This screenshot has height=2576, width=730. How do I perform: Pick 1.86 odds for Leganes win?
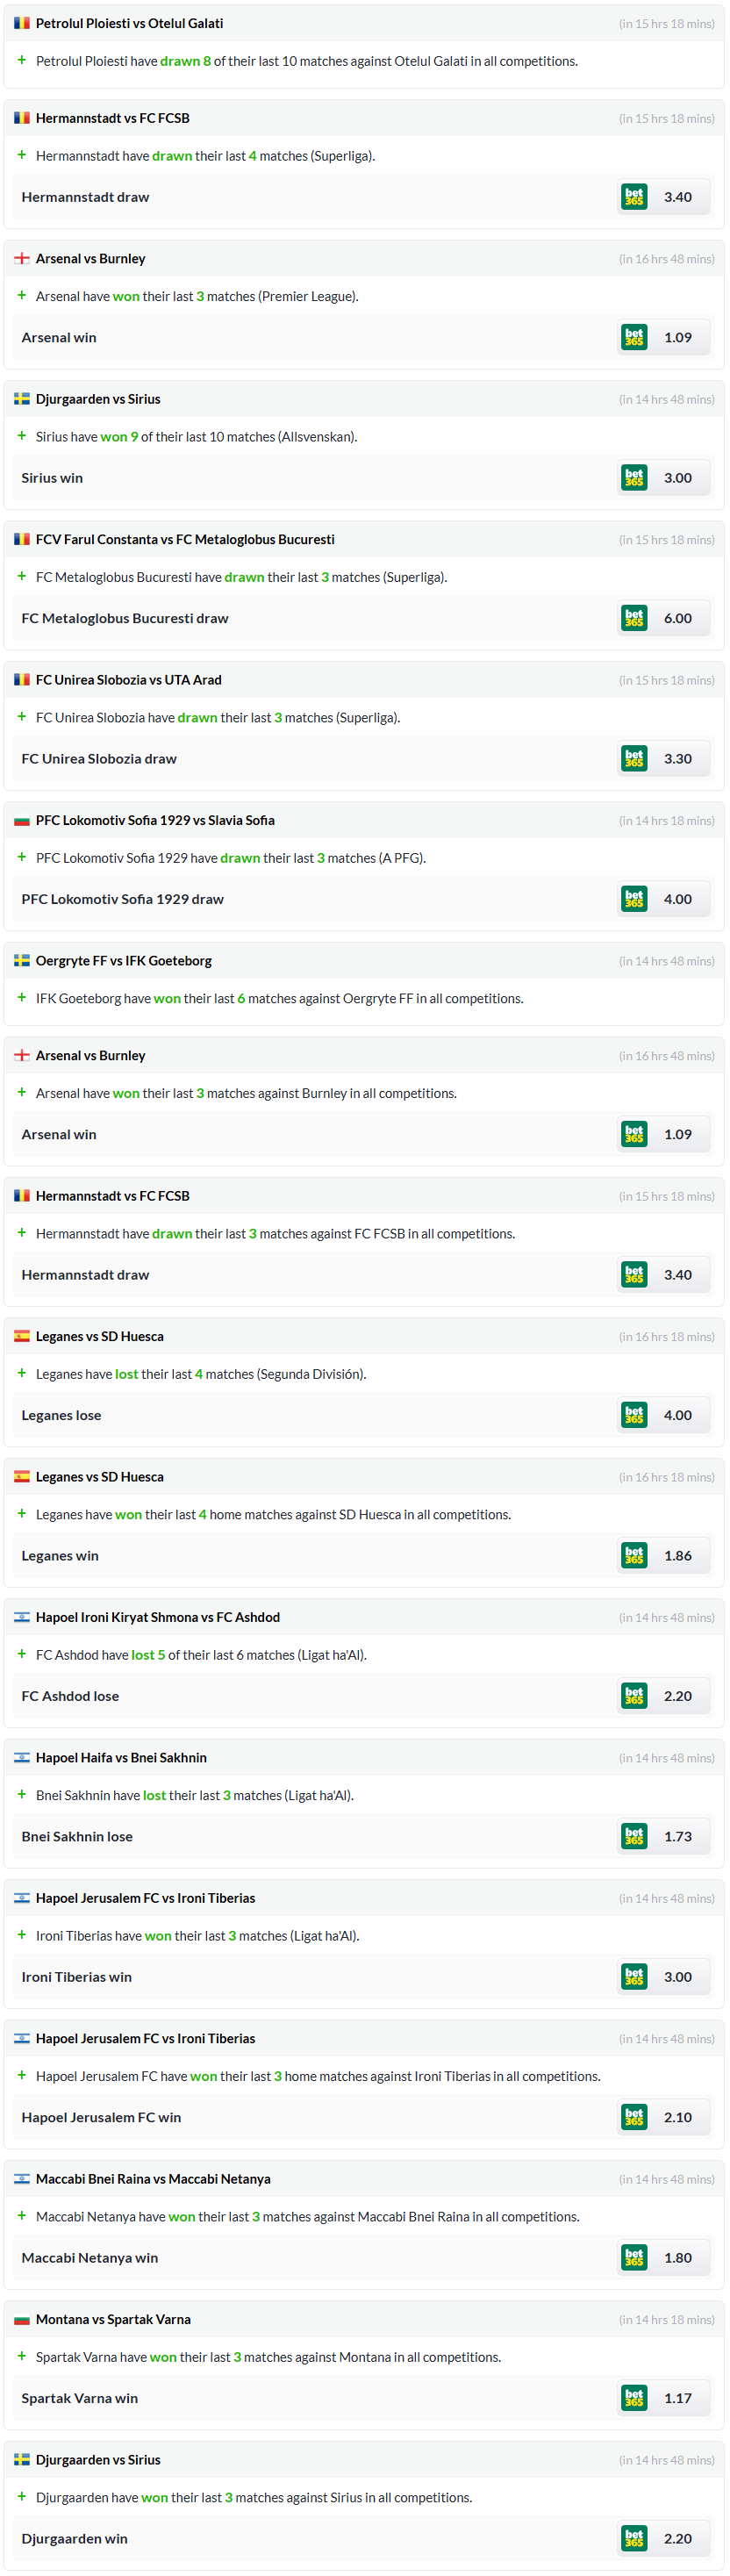tap(678, 1556)
